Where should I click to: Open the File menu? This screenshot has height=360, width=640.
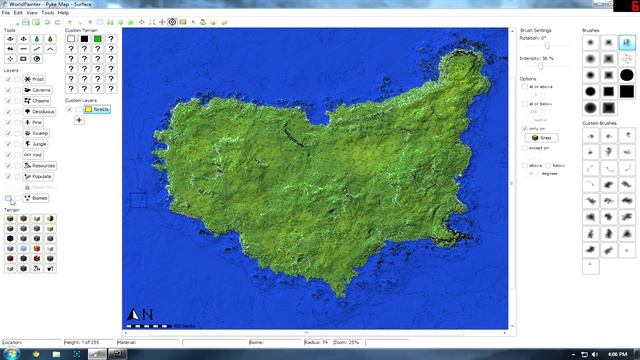[6, 13]
